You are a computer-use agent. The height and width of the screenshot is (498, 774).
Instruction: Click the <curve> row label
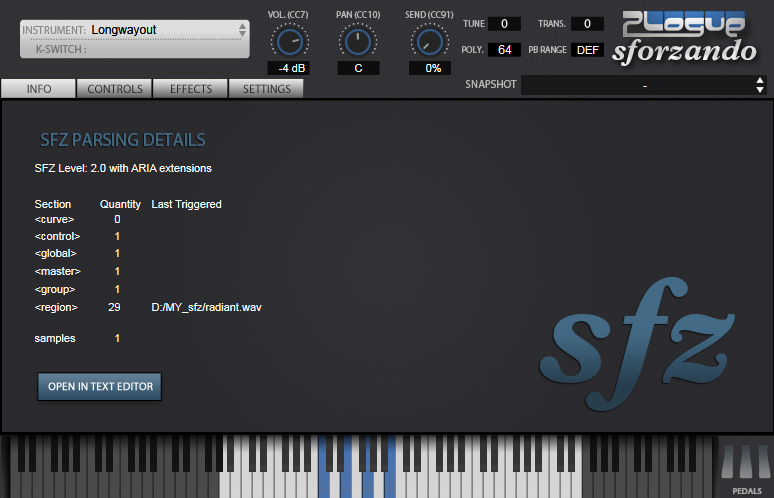coord(54,219)
